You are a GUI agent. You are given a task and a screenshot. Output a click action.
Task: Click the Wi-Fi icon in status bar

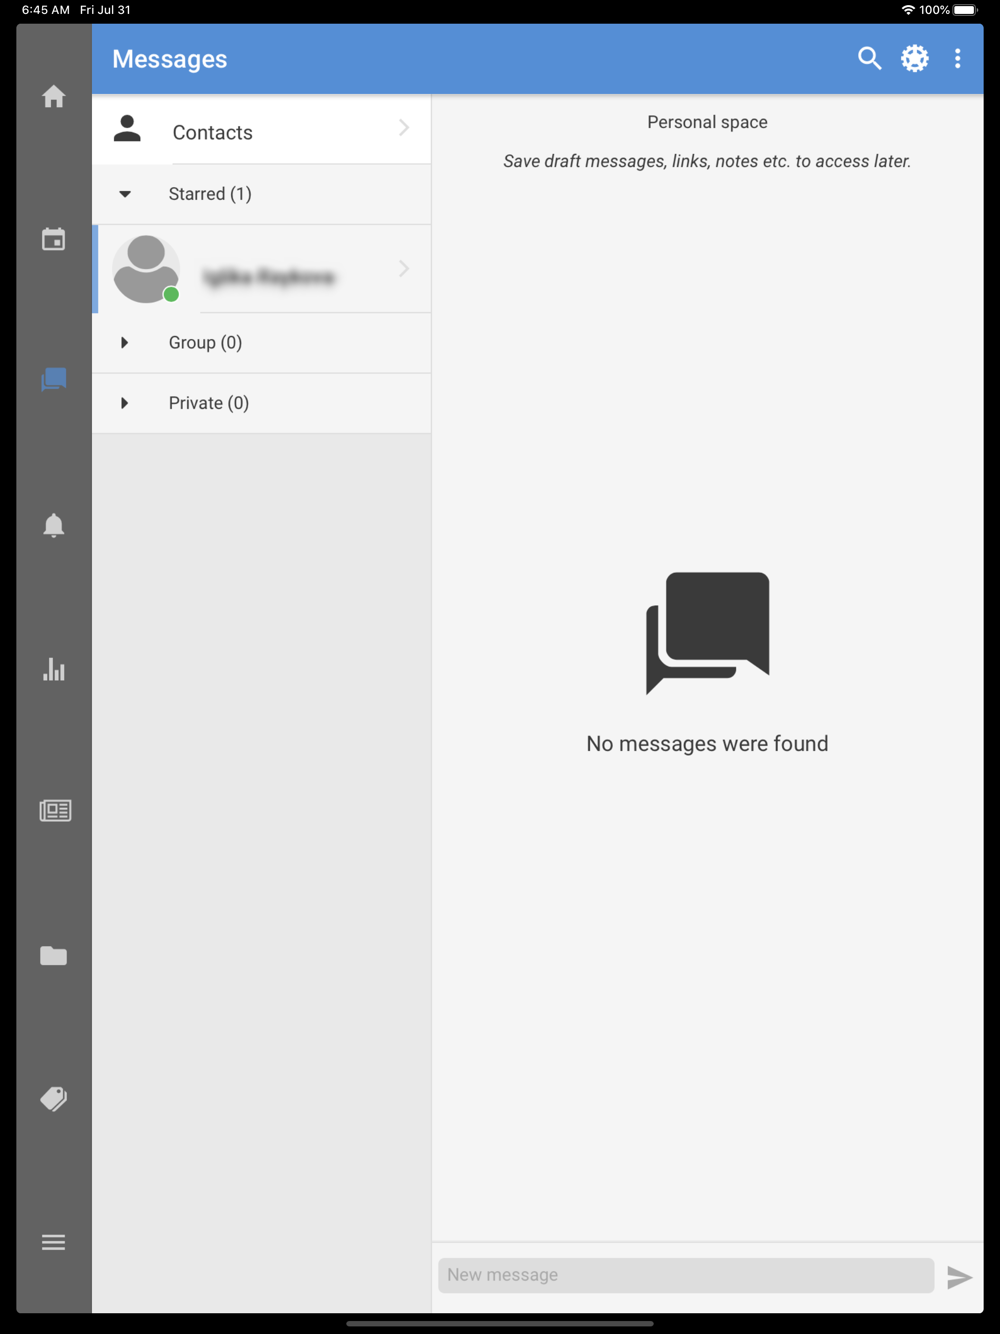click(x=908, y=10)
